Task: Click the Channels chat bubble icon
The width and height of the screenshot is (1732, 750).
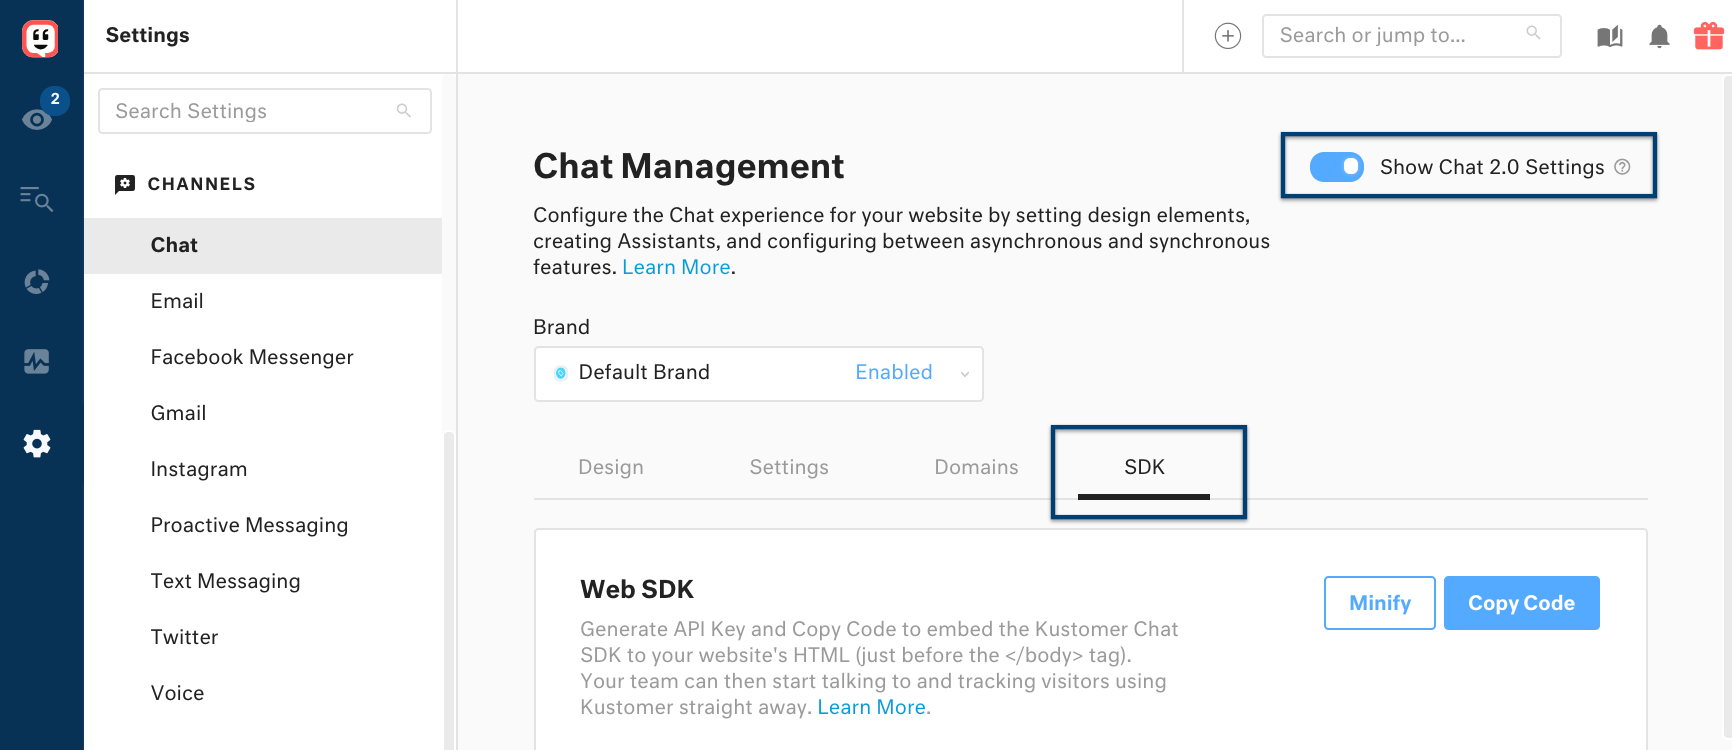Action: [125, 184]
